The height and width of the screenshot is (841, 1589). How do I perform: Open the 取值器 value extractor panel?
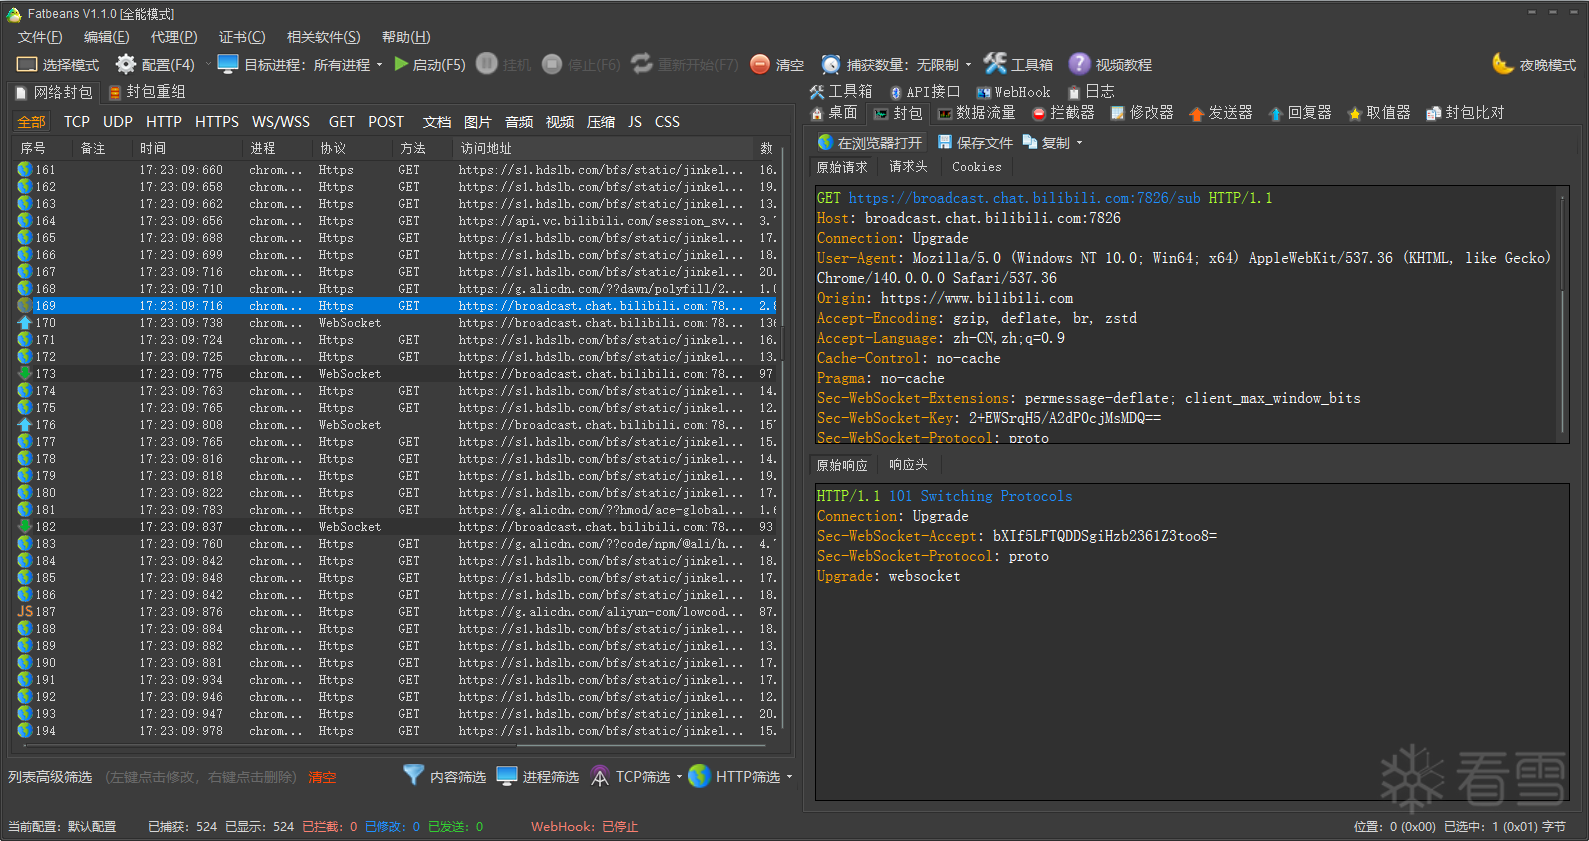[1378, 113]
